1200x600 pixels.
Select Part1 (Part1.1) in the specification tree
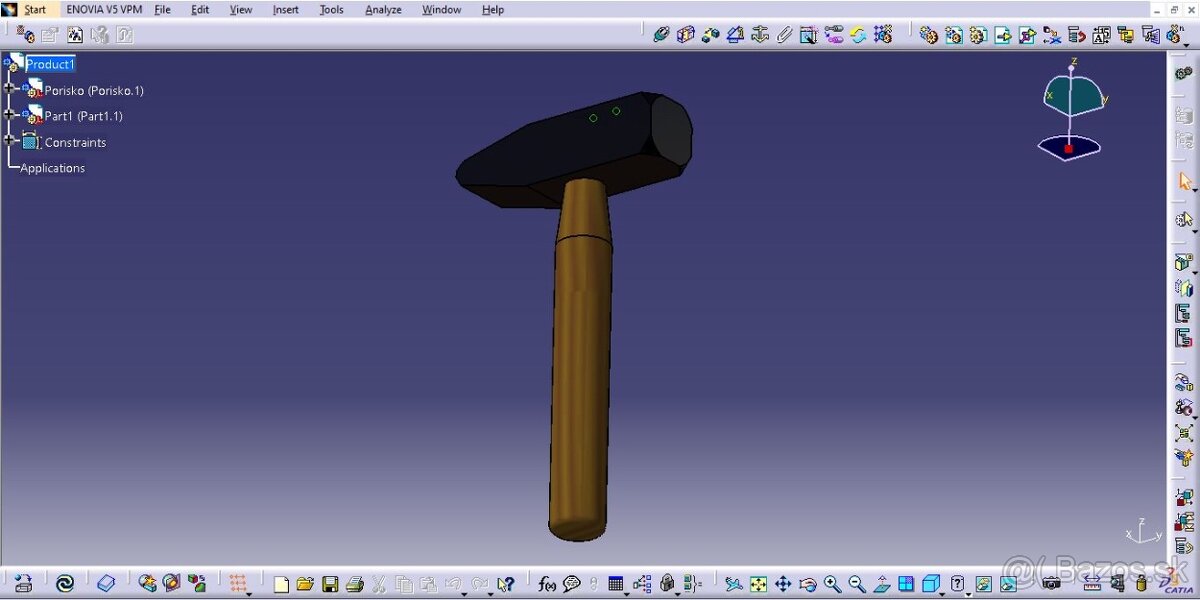click(84, 115)
